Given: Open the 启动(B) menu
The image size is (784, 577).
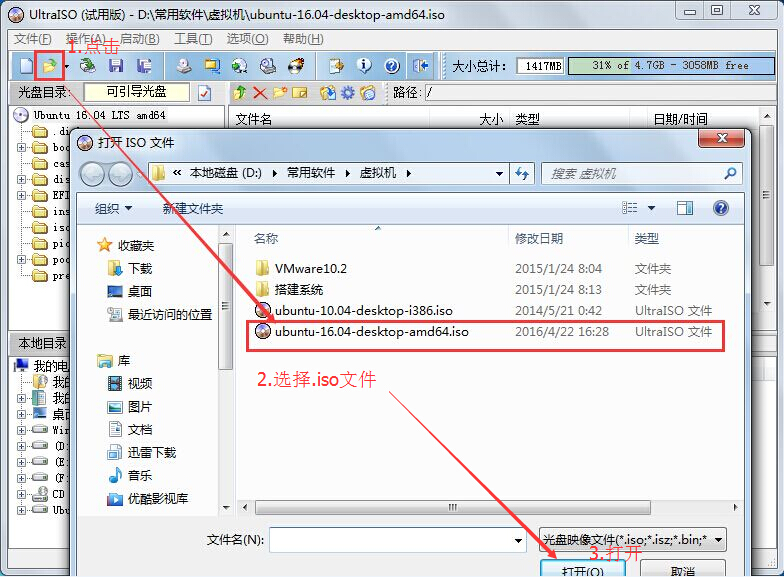Looking at the screenshot, I should click(140, 39).
